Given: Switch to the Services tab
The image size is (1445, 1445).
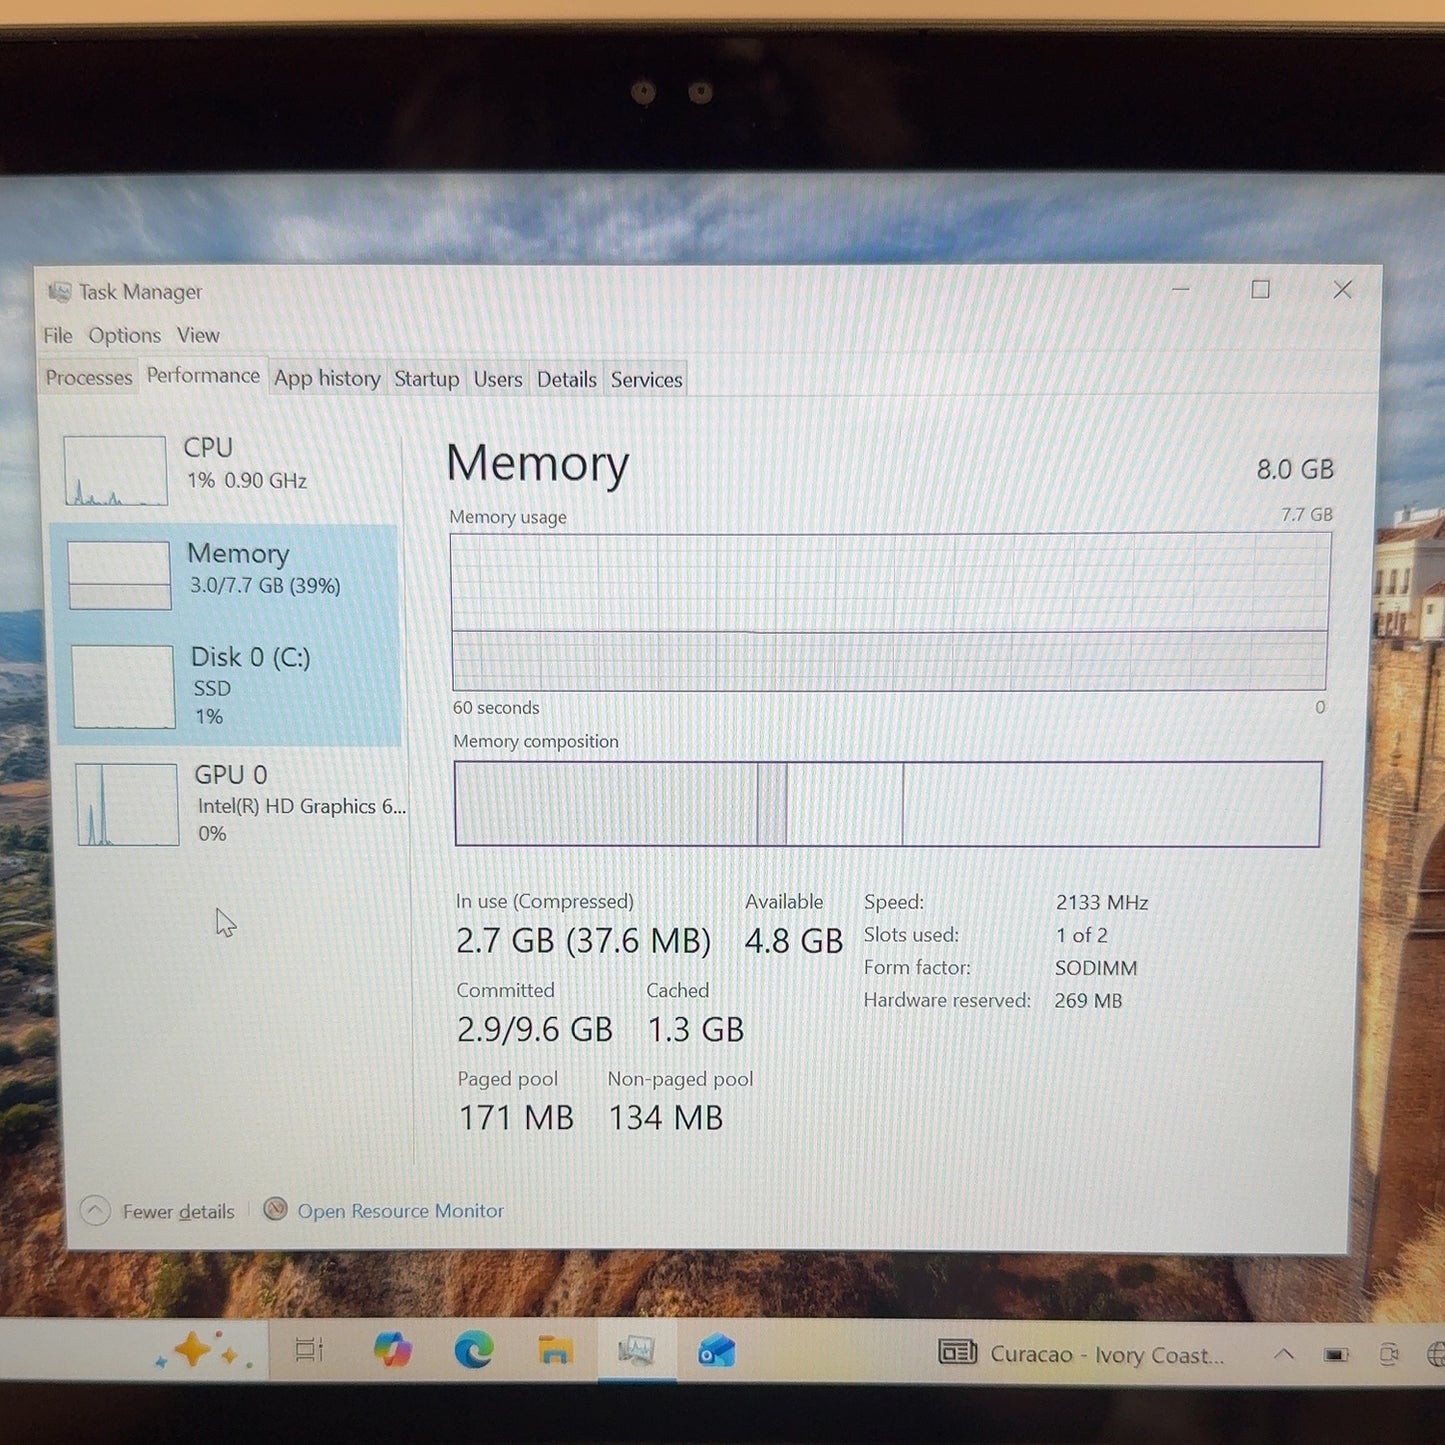Looking at the screenshot, I should coord(646,379).
